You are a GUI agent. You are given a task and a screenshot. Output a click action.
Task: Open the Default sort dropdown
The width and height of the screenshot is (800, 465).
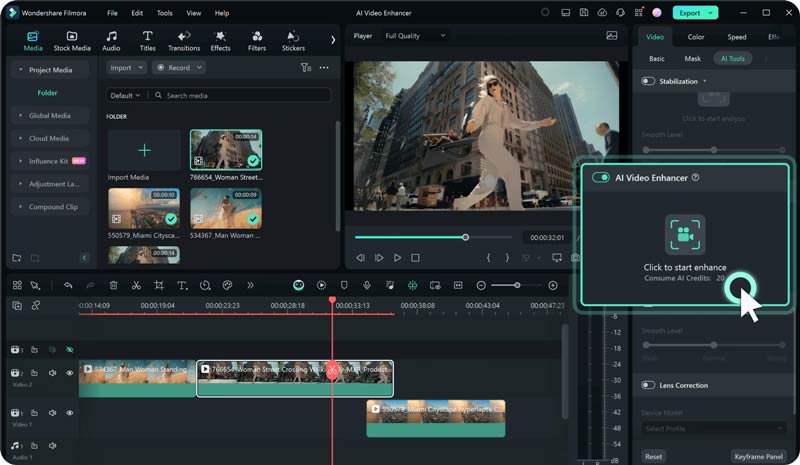[125, 95]
